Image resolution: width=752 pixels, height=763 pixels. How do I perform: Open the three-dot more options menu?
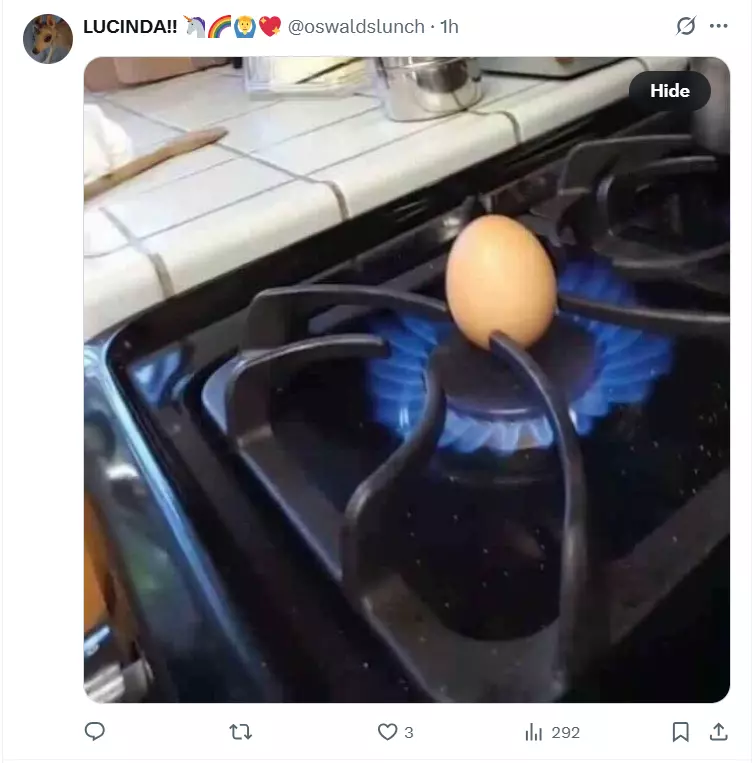718,26
